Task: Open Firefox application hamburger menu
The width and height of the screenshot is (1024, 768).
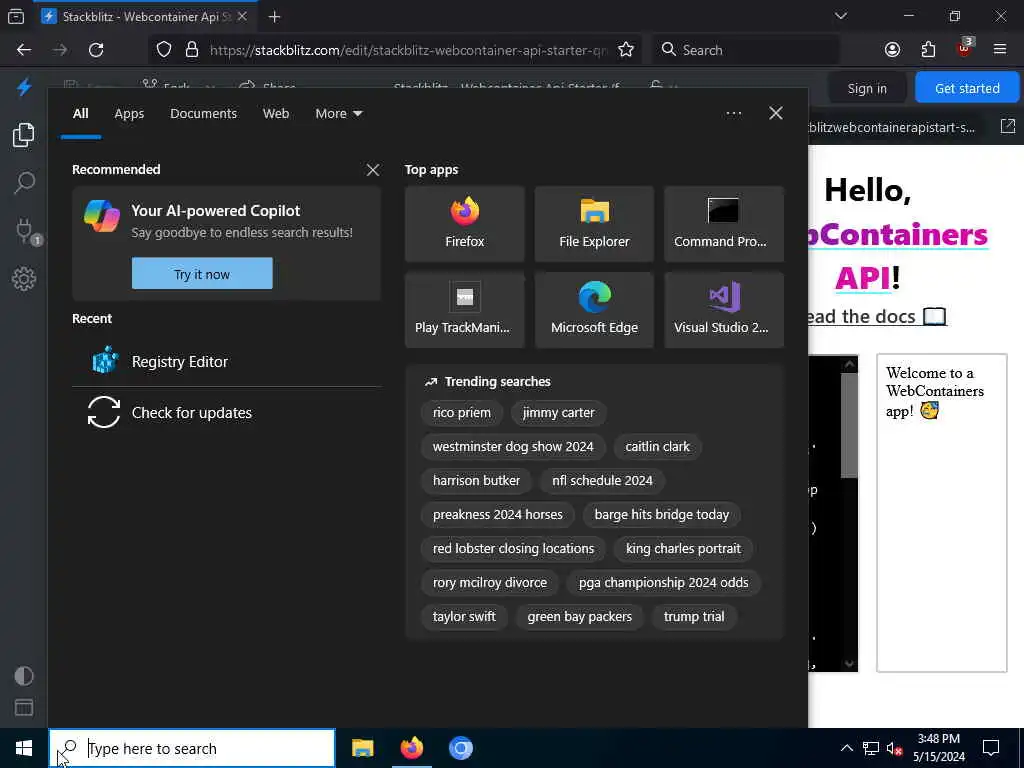Action: [x=1000, y=50]
